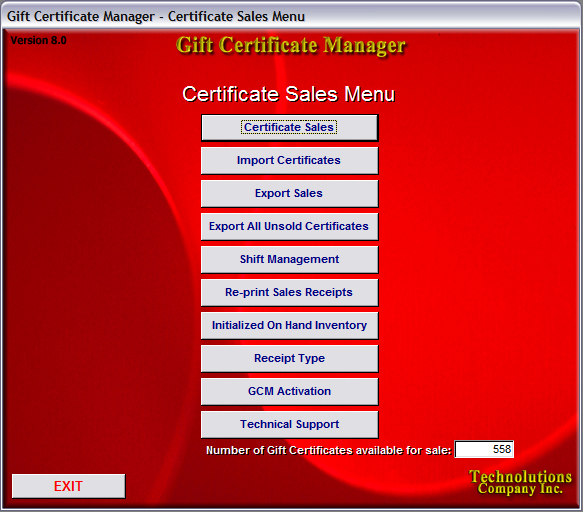Click the yellow Gift Certificate Manager banner title
Screen dimensions: 583x512
290,46
